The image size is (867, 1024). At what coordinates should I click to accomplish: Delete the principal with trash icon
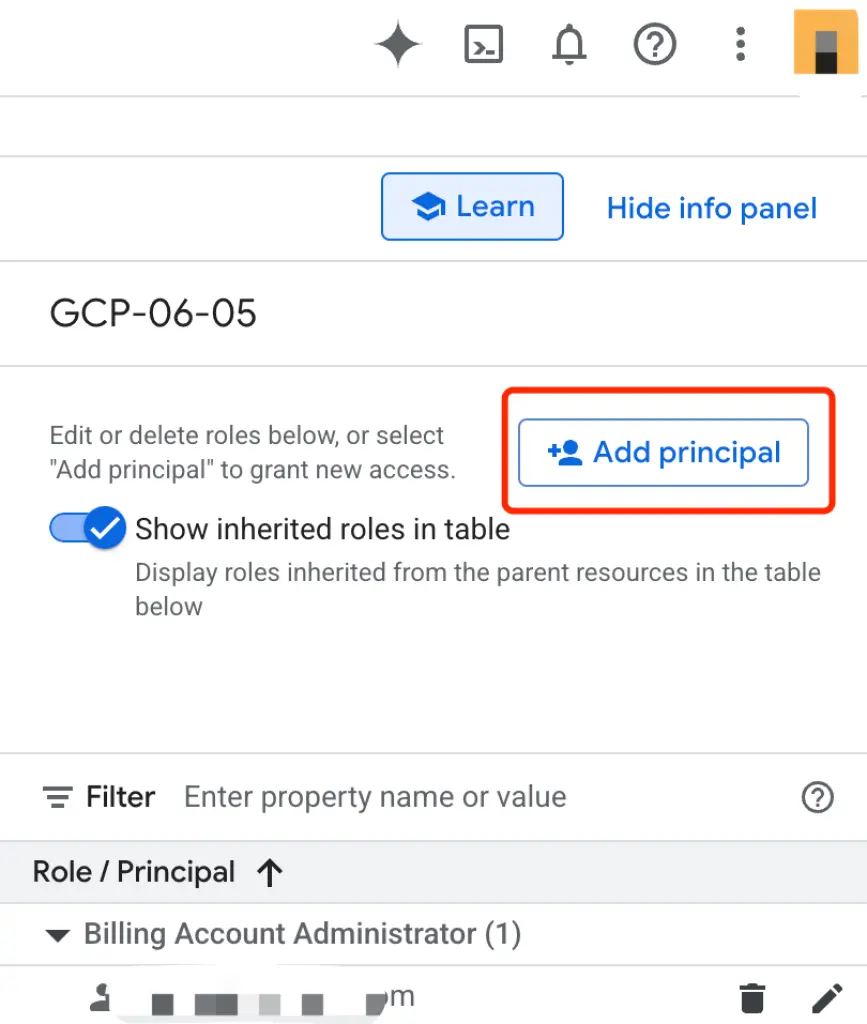752,997
